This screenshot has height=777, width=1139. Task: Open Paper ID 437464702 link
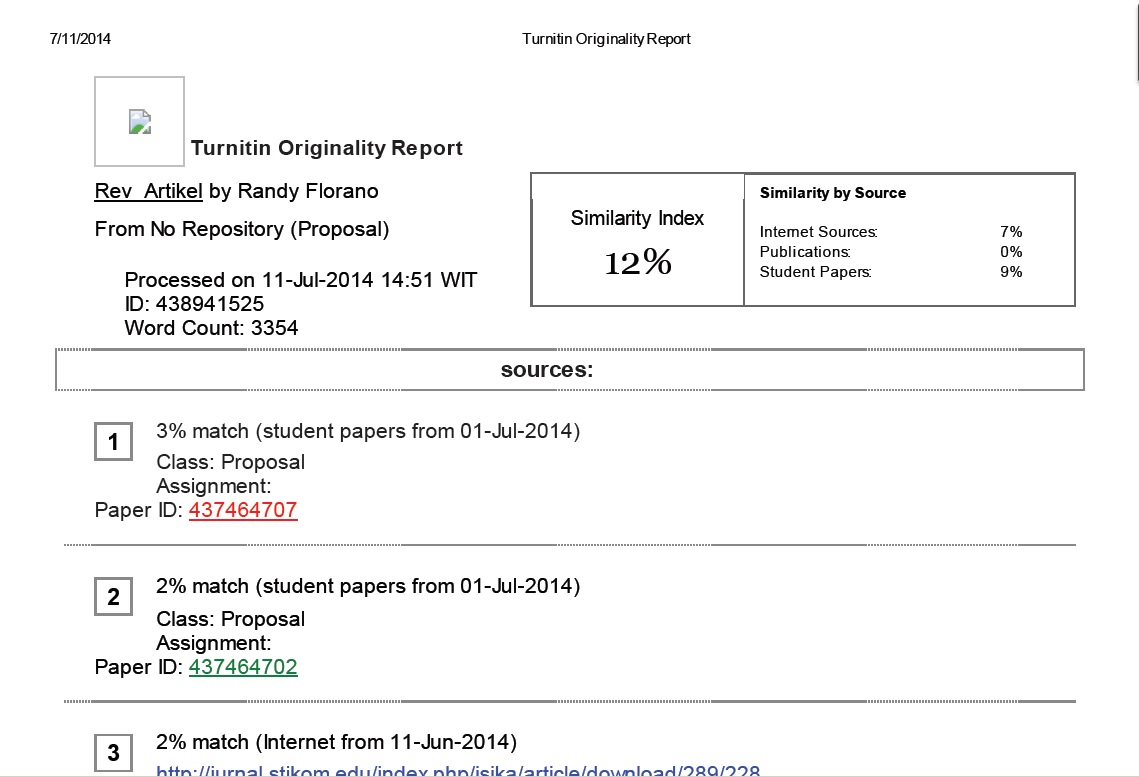tap(243, 667)
